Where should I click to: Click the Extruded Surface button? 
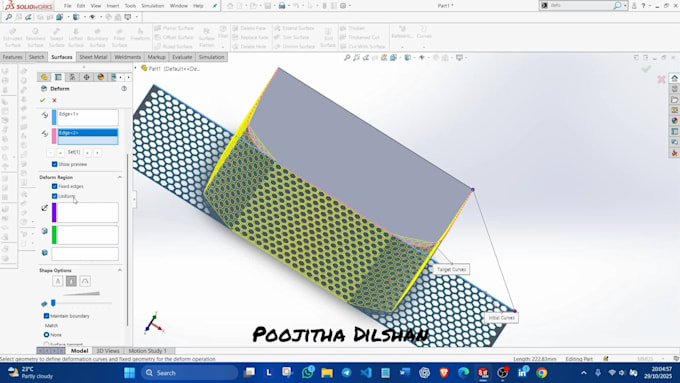click(x=13, y=37)
